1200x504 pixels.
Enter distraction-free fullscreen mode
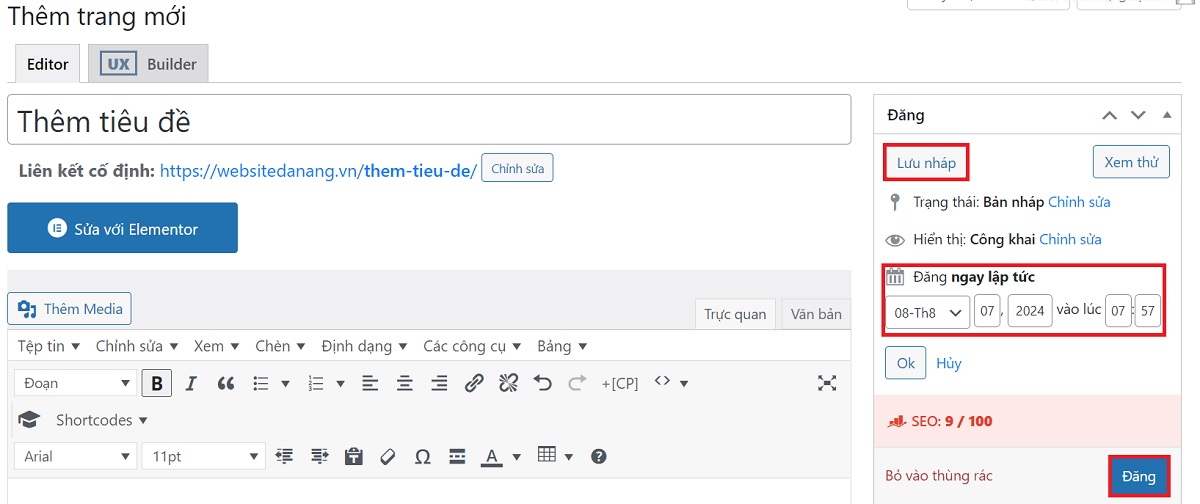827,383
